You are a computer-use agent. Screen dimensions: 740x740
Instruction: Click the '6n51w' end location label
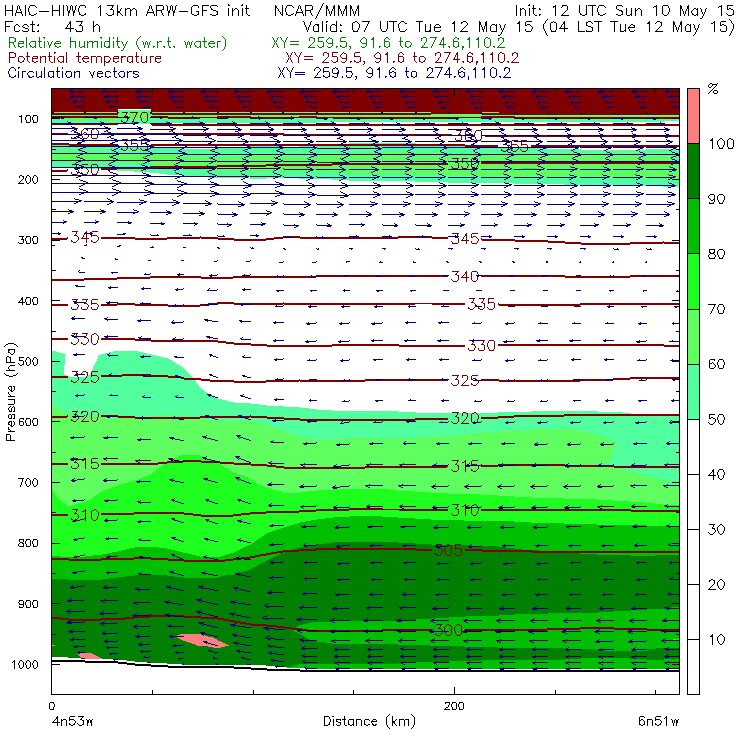[658, 721]
